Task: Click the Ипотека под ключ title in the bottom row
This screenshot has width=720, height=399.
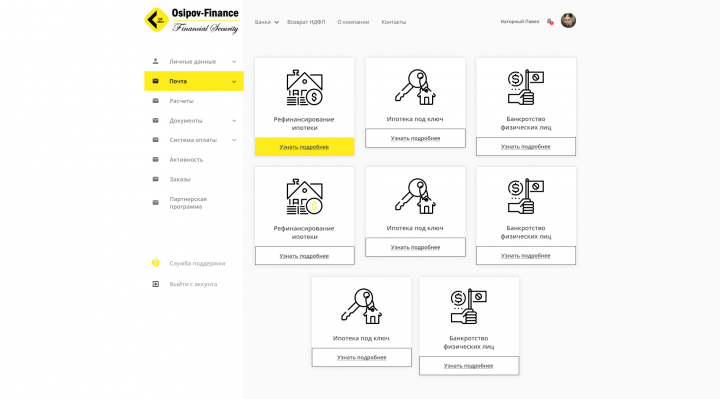Action: pos(361,338)
